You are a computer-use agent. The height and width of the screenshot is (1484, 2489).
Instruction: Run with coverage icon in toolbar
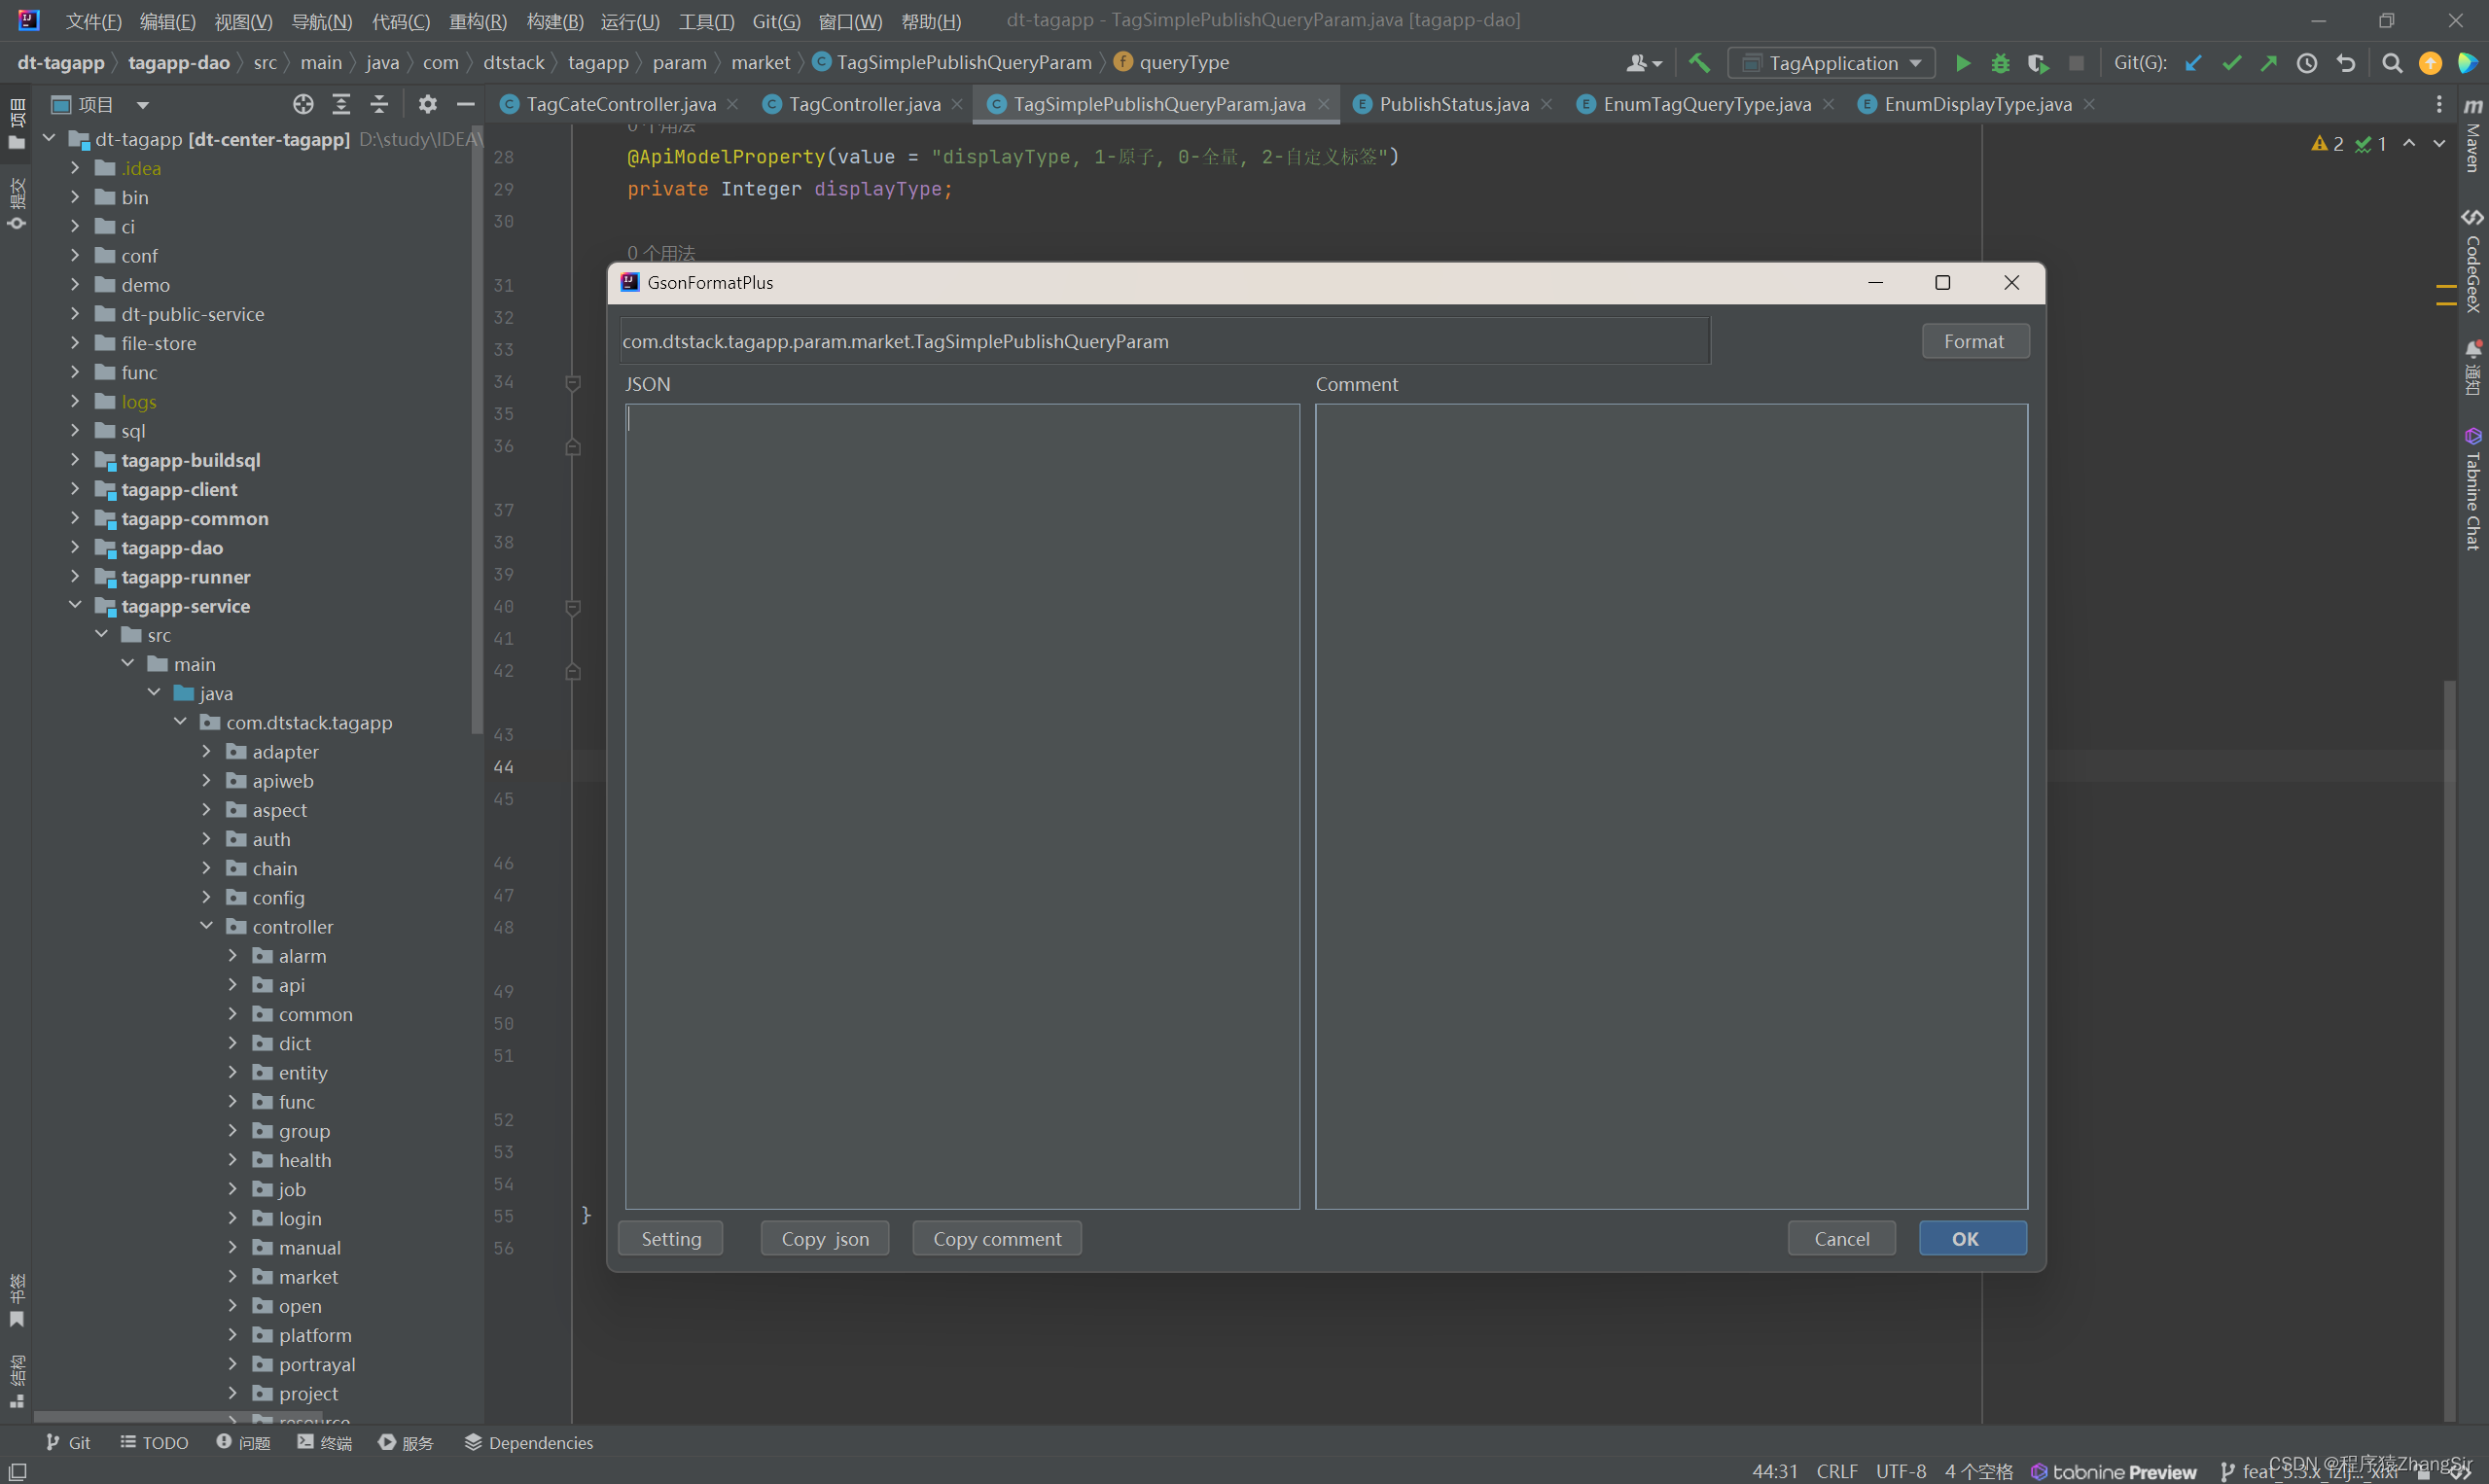pos(2038,63)
